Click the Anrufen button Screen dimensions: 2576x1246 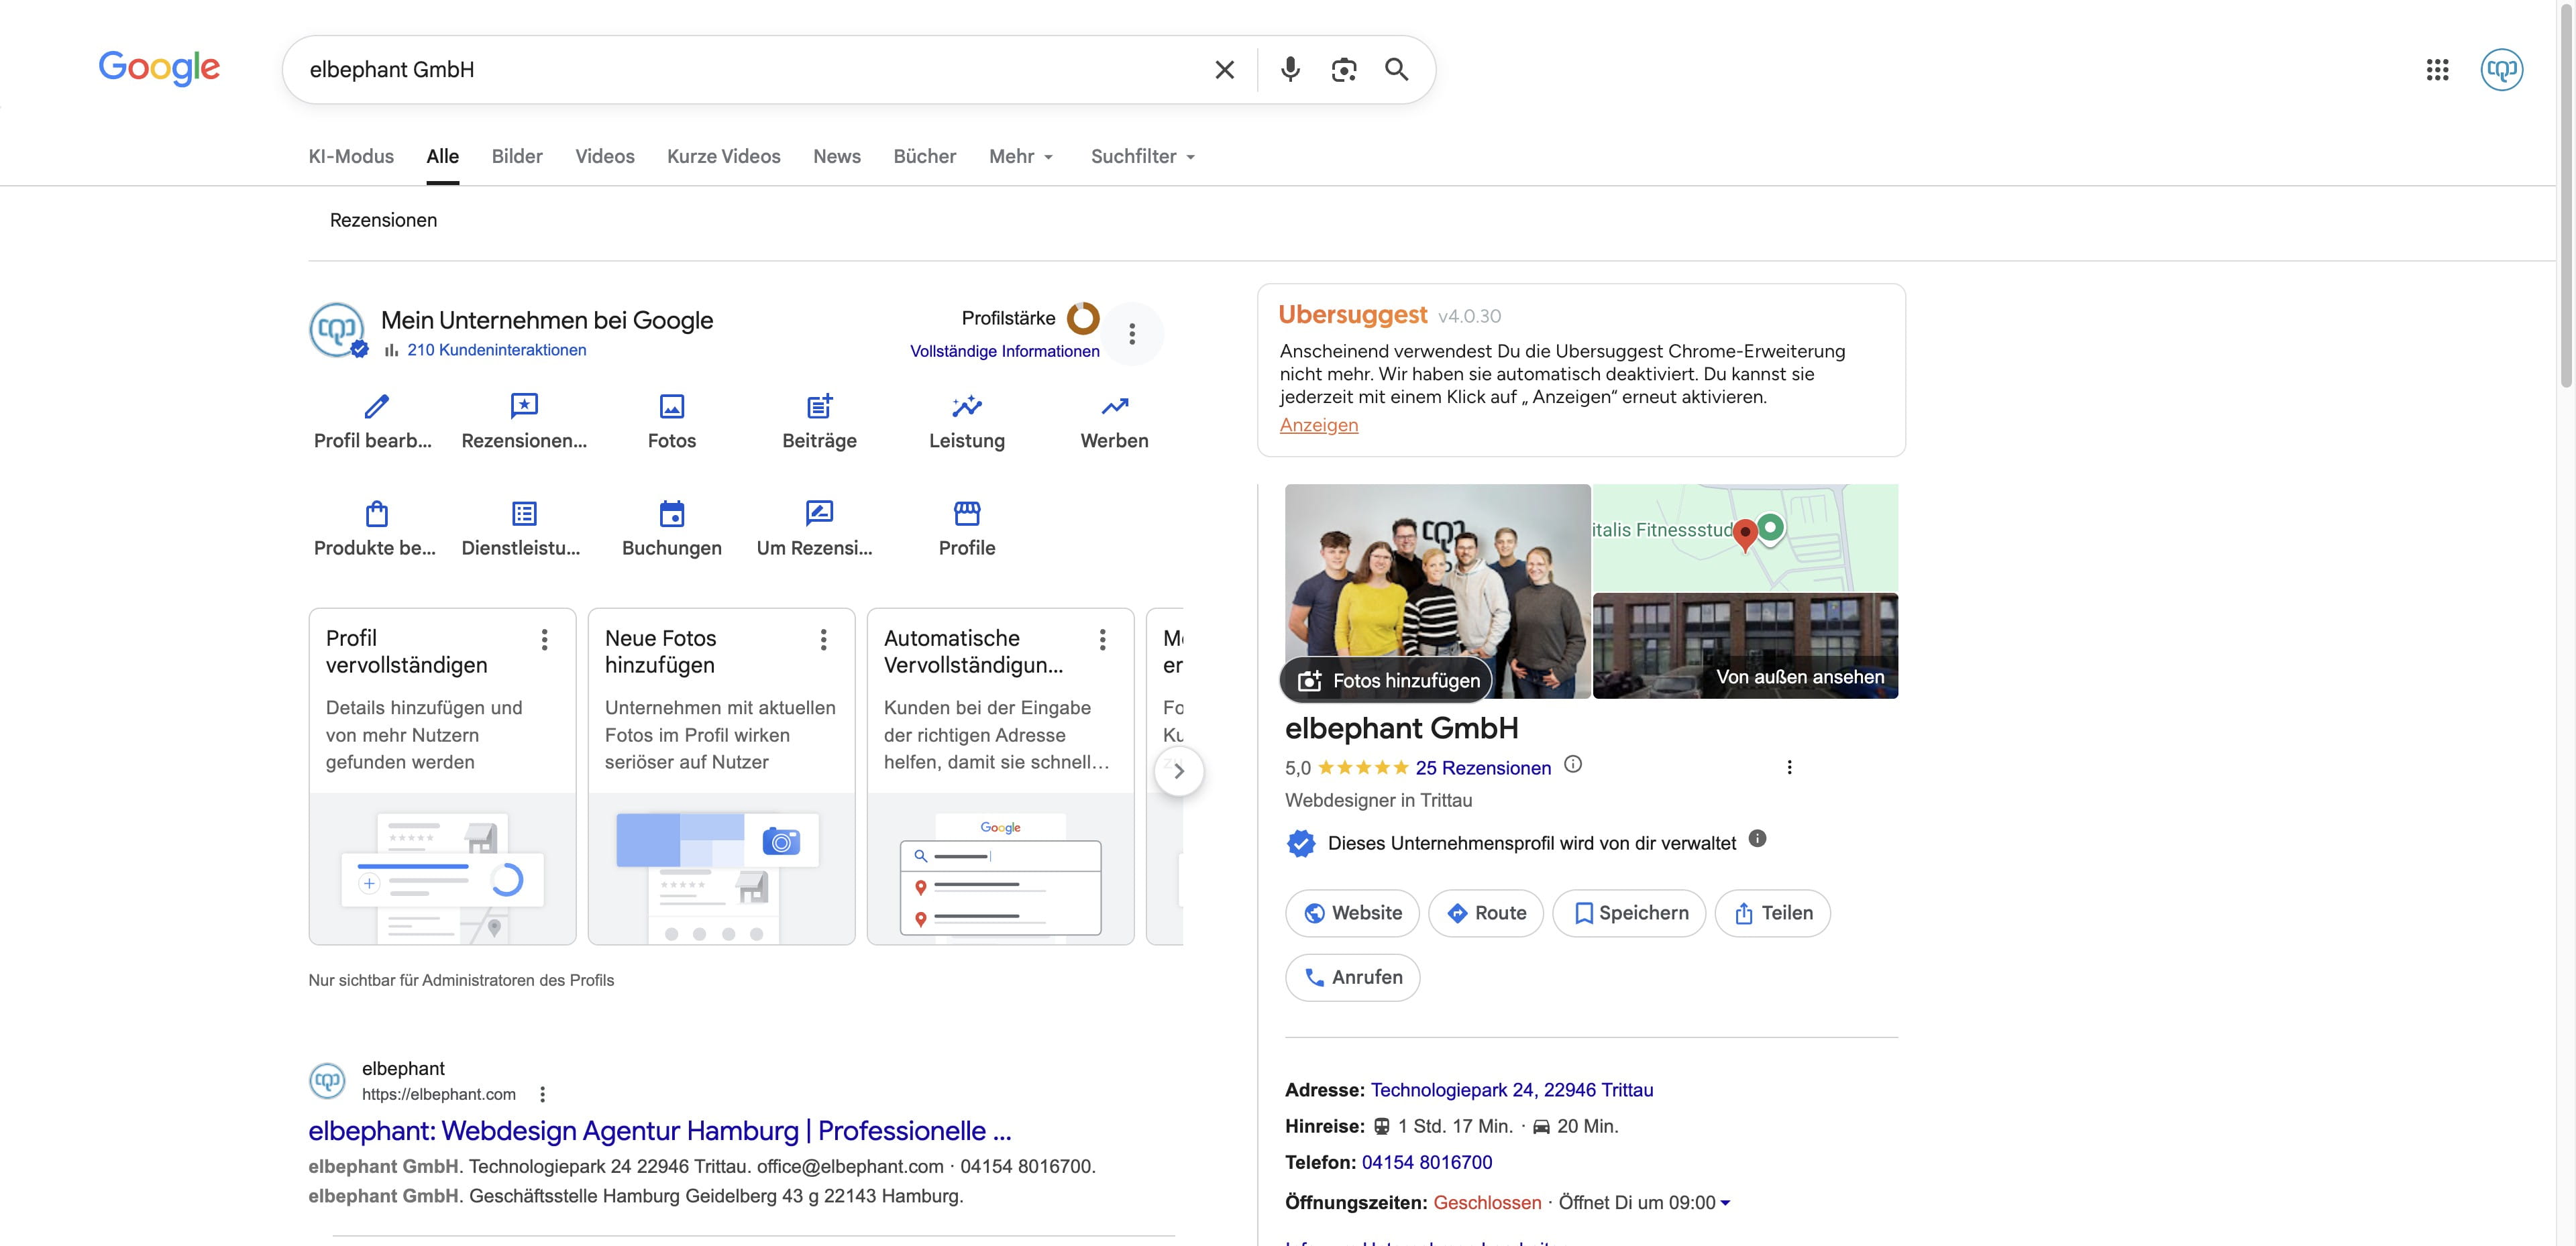[x=1352, y=977]
